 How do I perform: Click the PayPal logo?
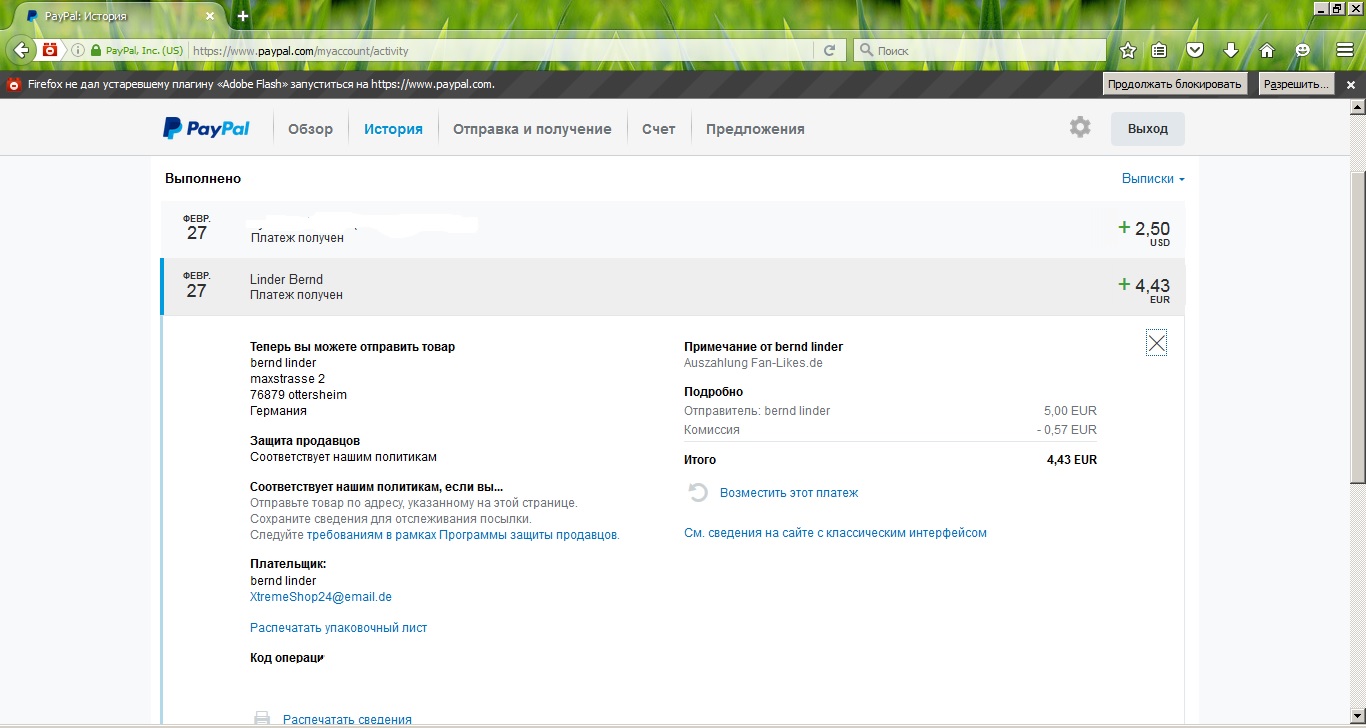coord(207,128)
